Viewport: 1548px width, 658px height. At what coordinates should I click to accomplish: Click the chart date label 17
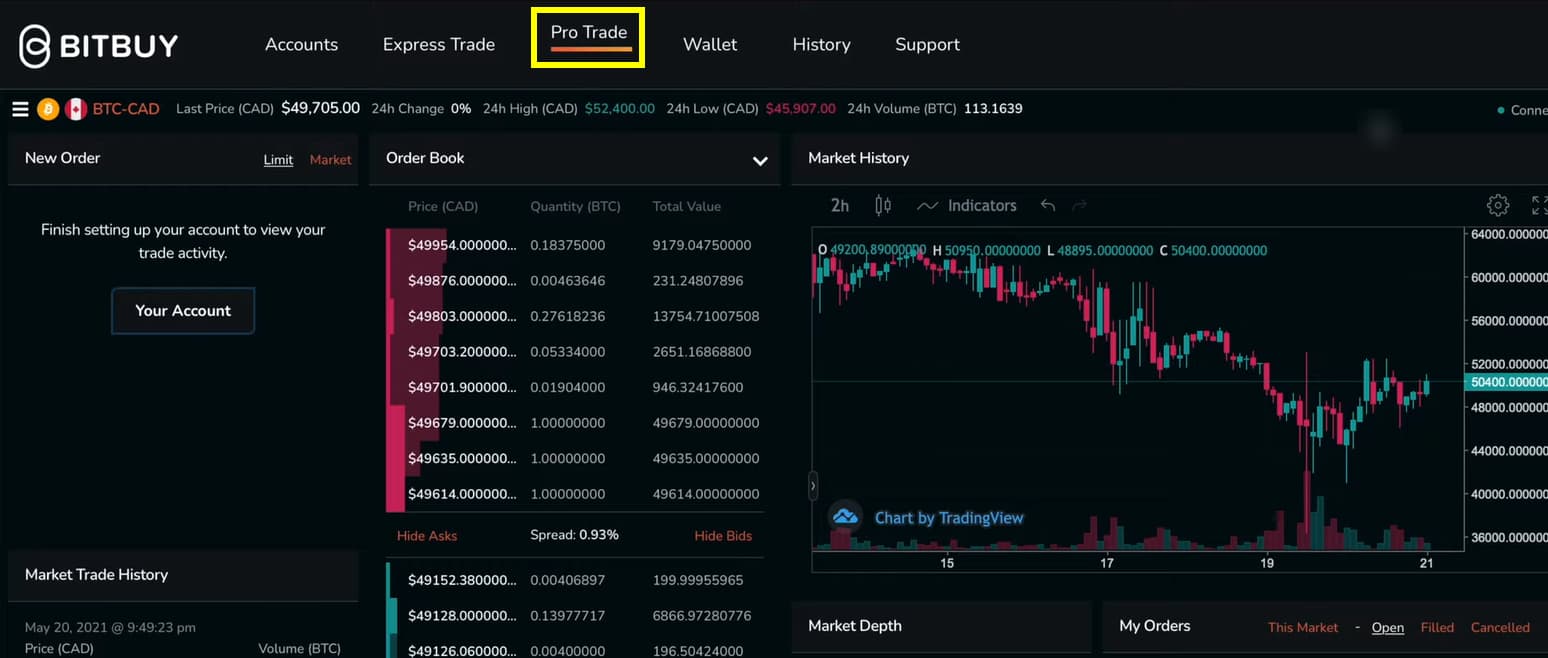[x=1107, y=563]
